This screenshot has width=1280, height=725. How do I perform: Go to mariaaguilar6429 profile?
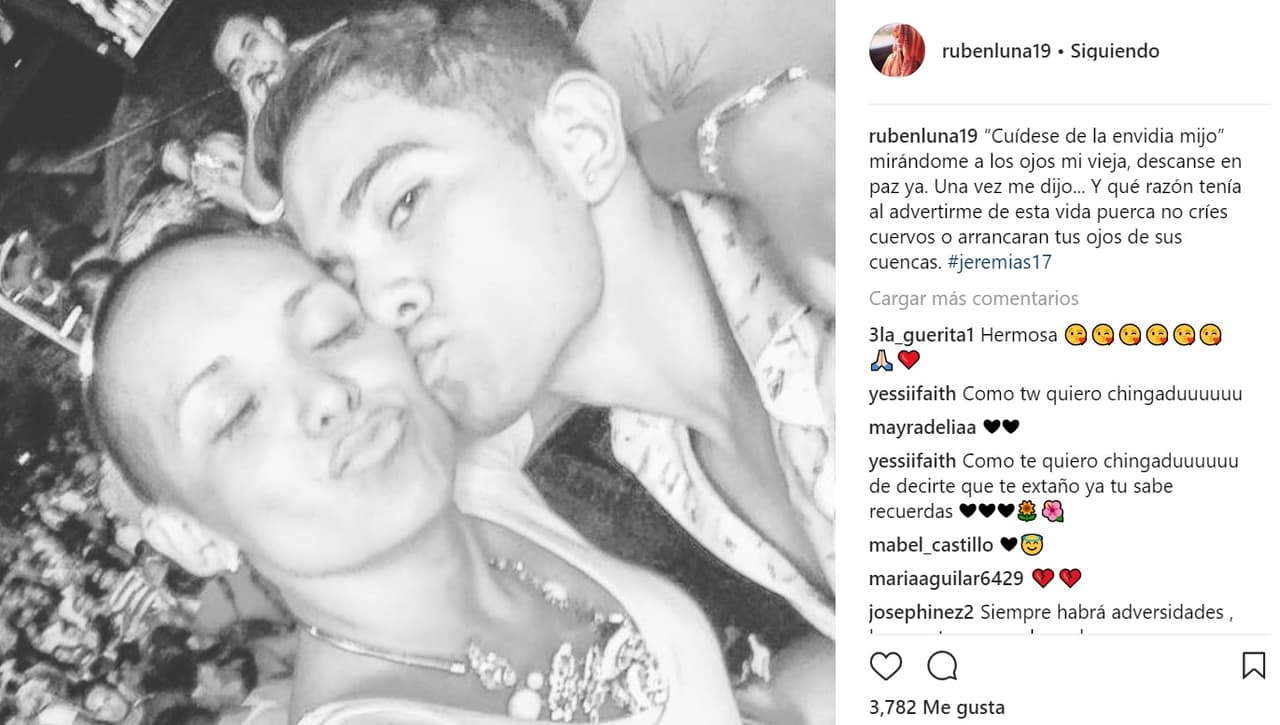[x=946, y=578]
